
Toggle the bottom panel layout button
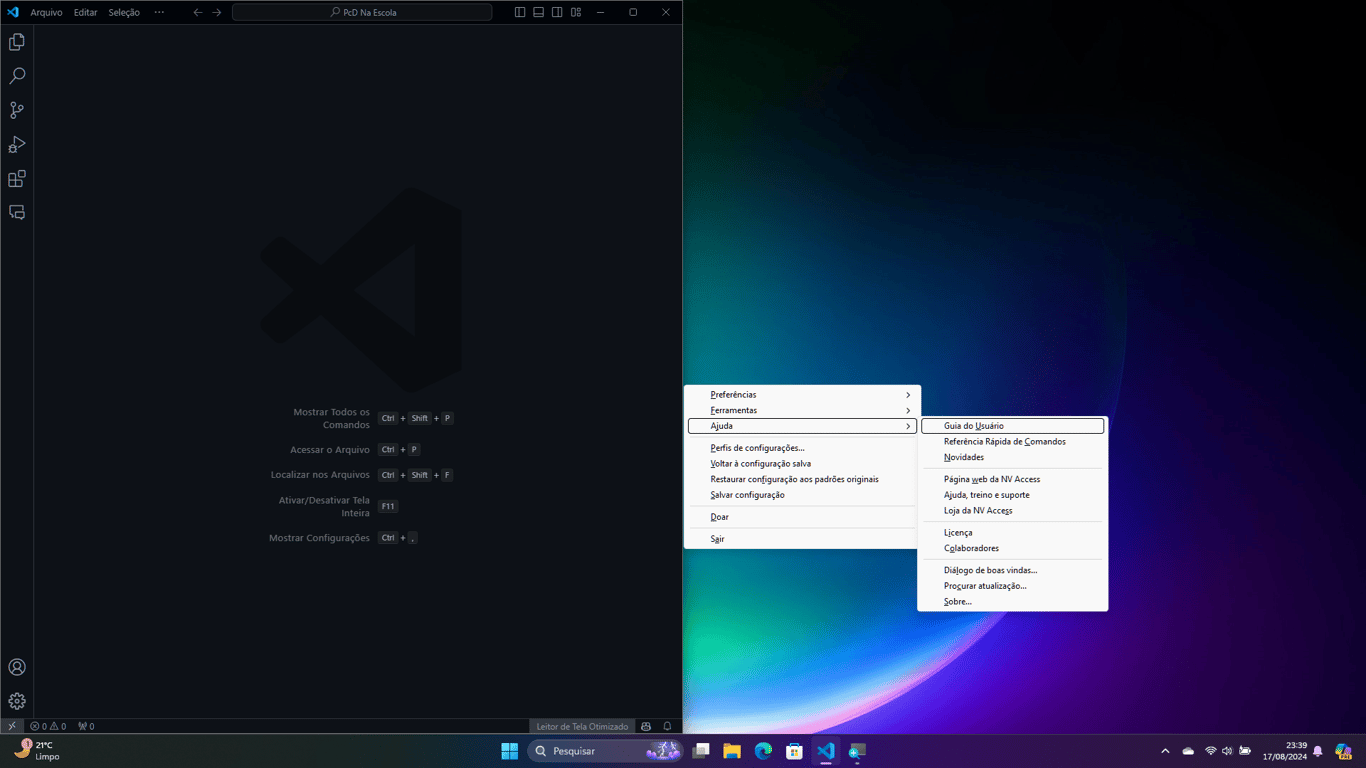[x=538, y=12]
